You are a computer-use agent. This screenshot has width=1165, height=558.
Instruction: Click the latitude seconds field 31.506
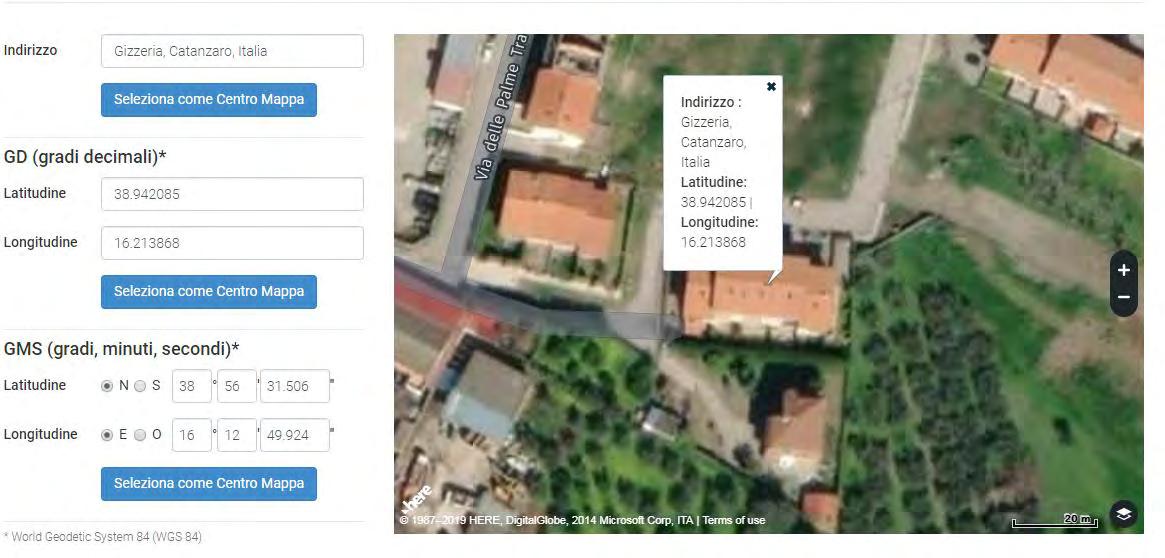(x=294, y=386)
